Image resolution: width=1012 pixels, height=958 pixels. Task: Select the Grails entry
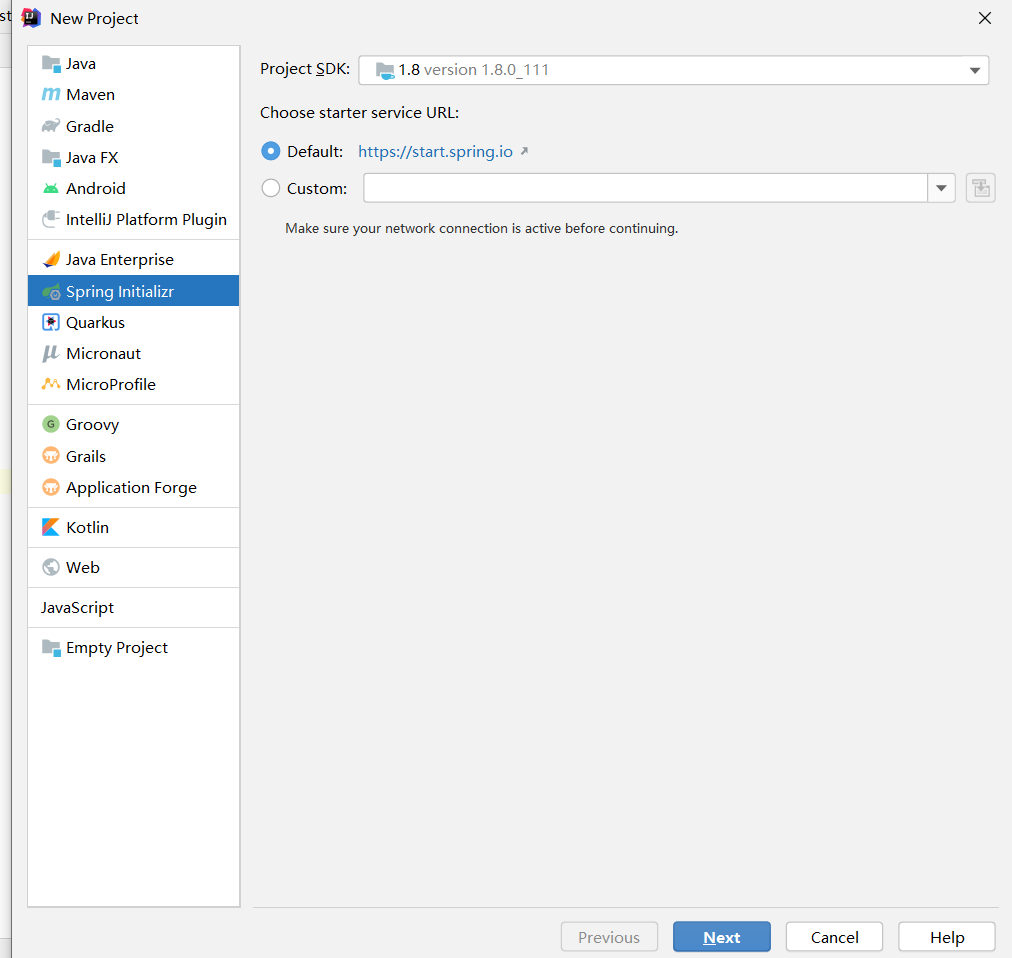(134, 456)
